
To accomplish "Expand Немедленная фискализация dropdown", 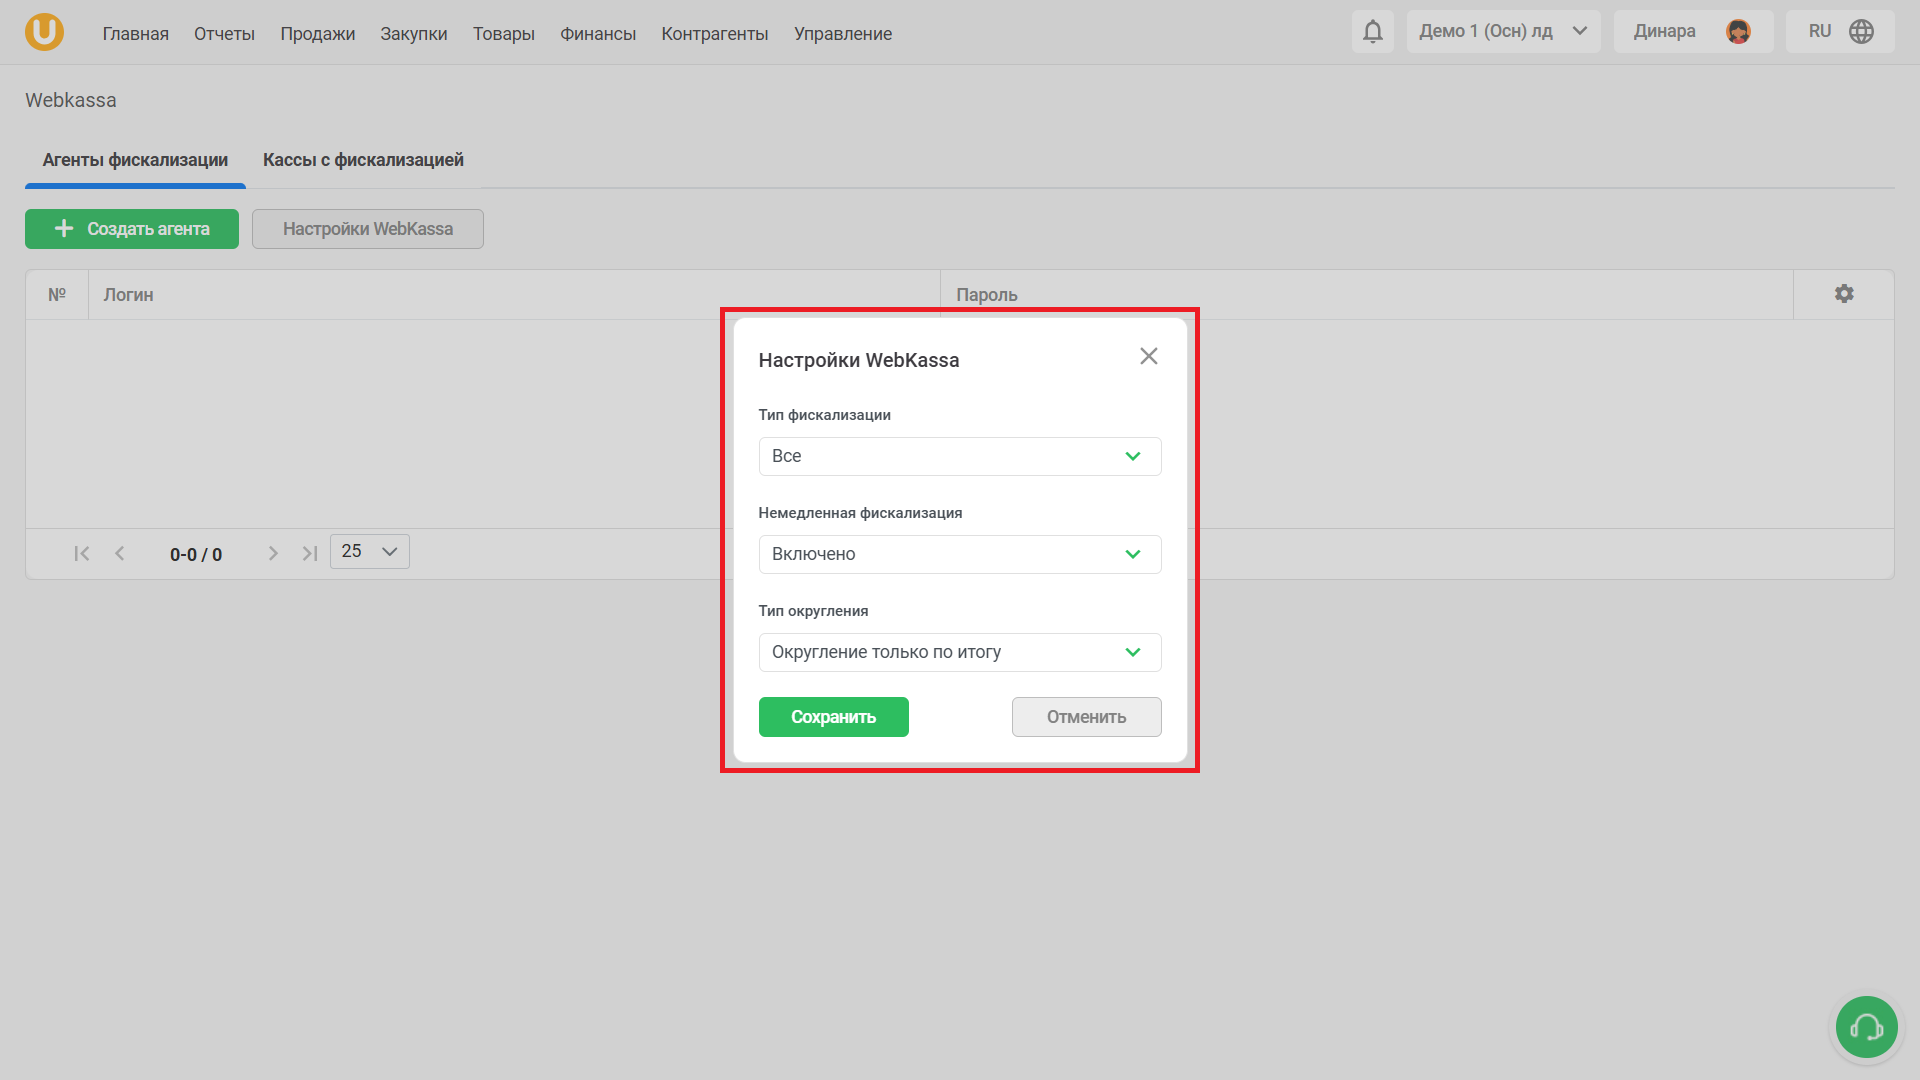I will click(959, 554).
